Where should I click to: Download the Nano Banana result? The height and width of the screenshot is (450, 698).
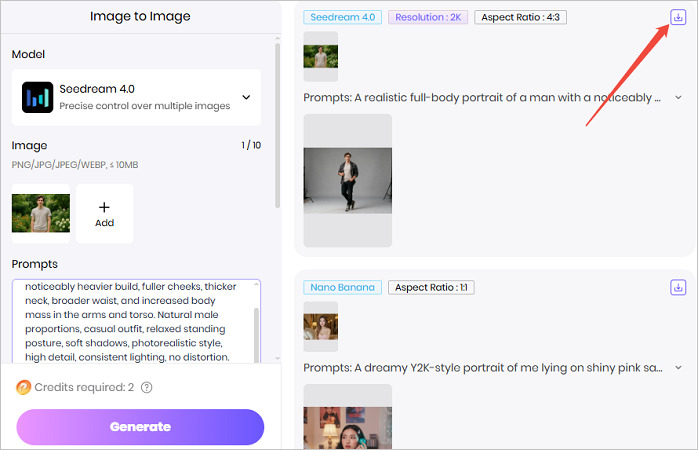[x=678, y=288]
